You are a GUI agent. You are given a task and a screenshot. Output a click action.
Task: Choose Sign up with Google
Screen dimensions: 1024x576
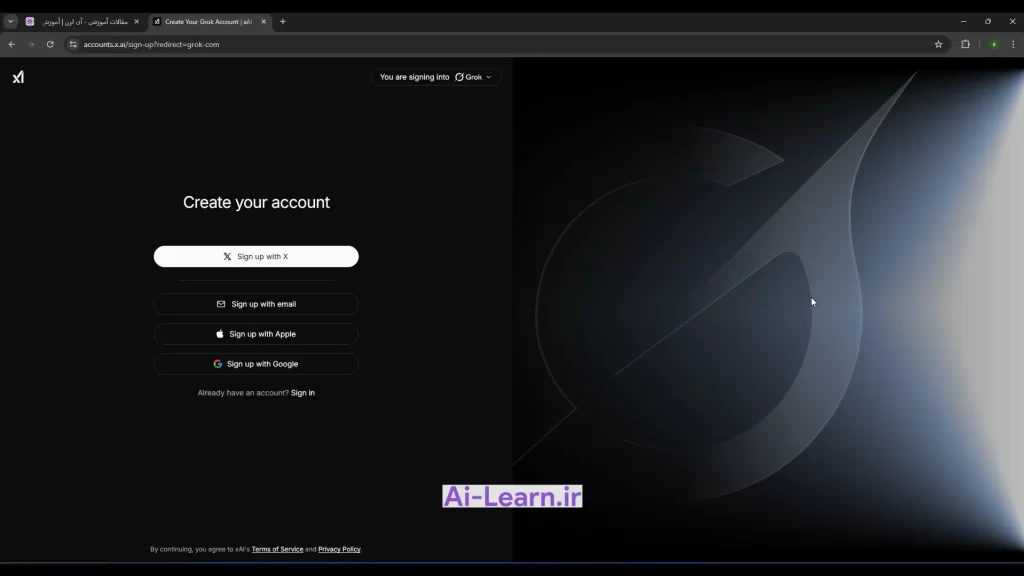point(256,364)
